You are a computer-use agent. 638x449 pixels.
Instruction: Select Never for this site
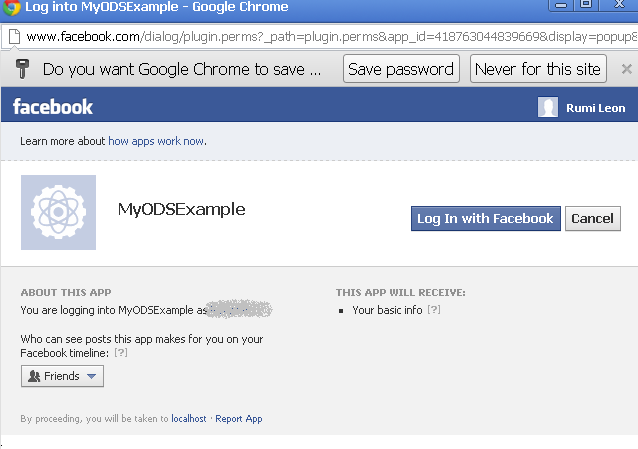[539, 69]
